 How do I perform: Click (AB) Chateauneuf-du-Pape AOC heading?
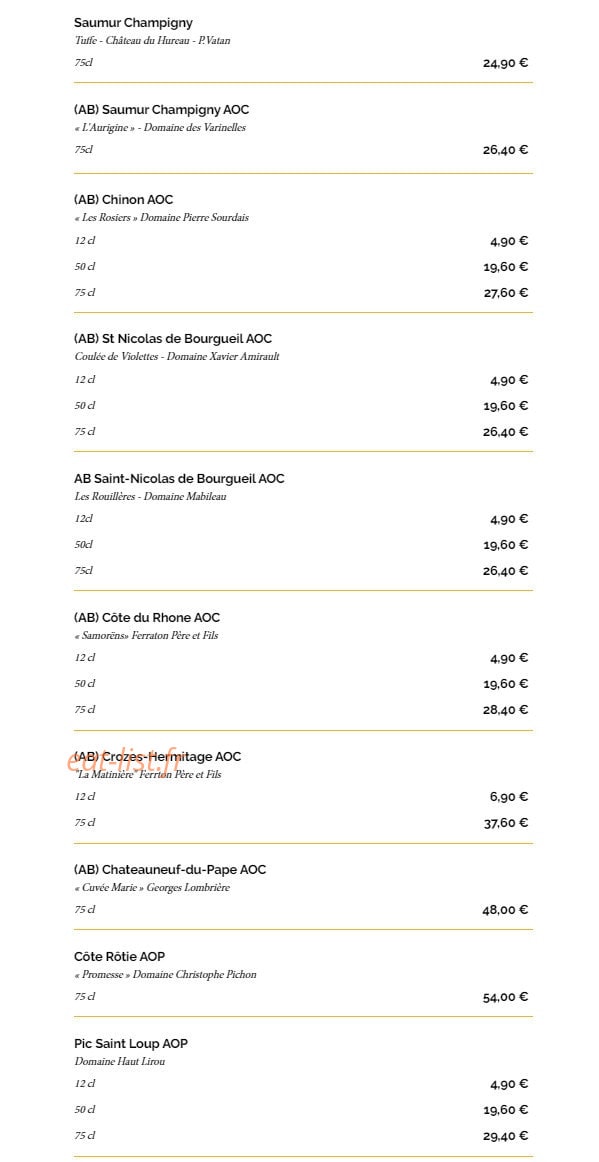point(170,869)
